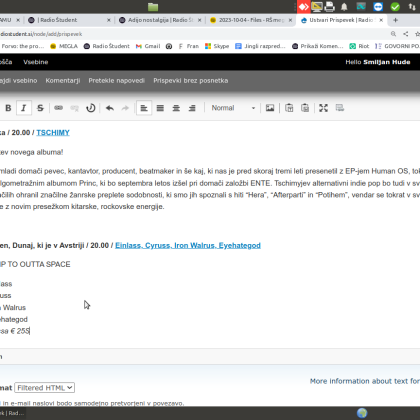The width and height of the screenshot is (420, 420).
Task: Insert a hyperlink with link icon
Action: tap(59, 108)
